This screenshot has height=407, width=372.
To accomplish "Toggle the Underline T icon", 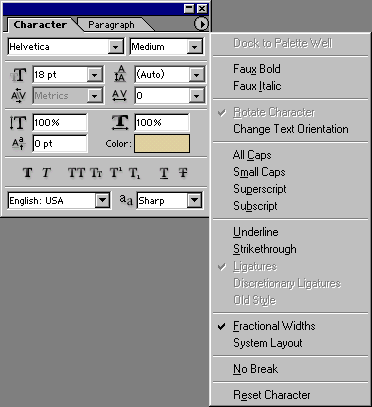I will (x=164, y=173).
